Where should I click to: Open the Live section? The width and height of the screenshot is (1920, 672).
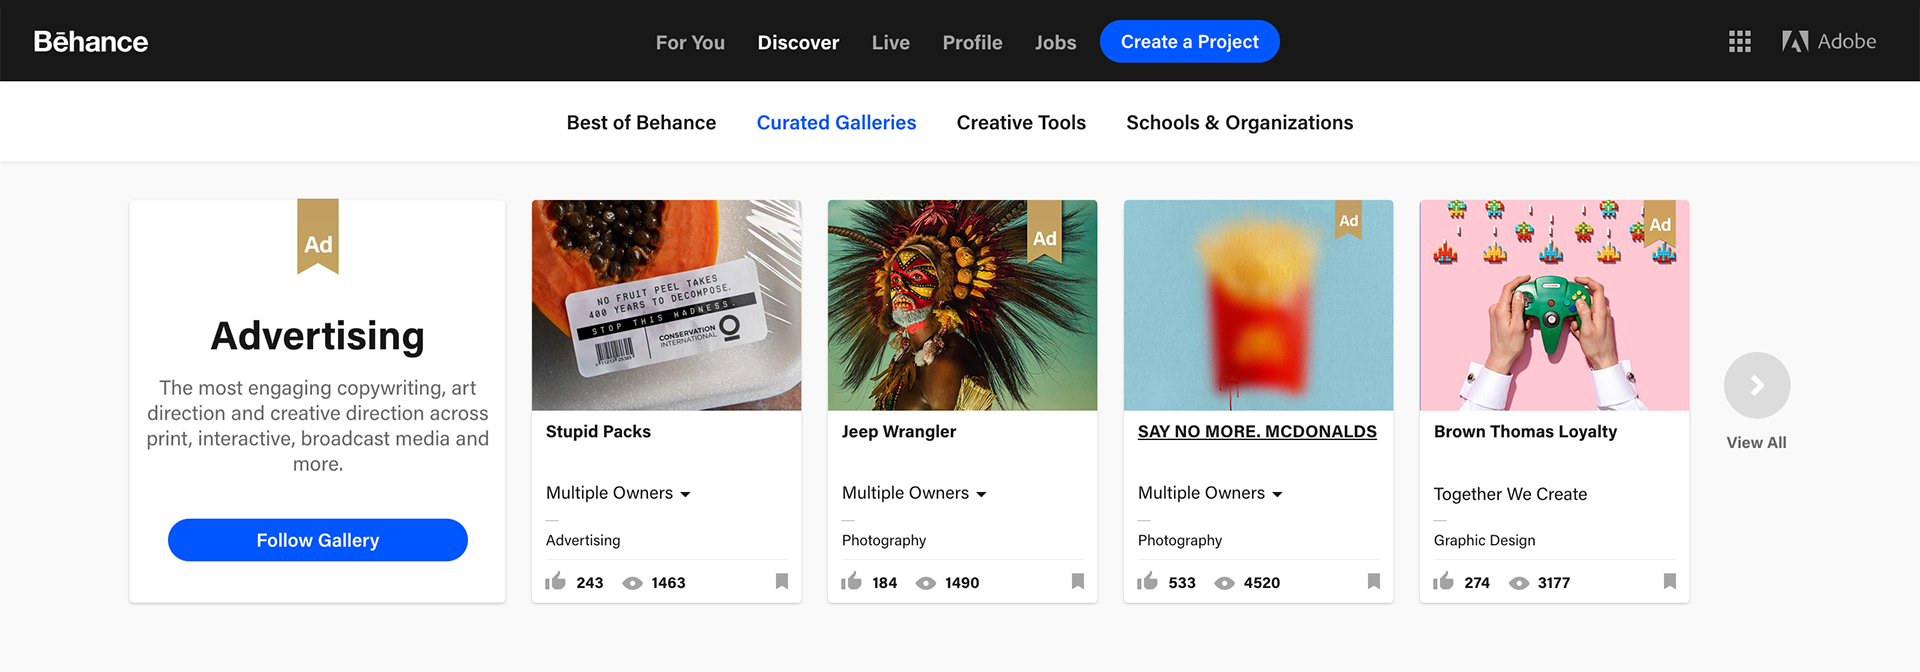[x=891, y=42]
